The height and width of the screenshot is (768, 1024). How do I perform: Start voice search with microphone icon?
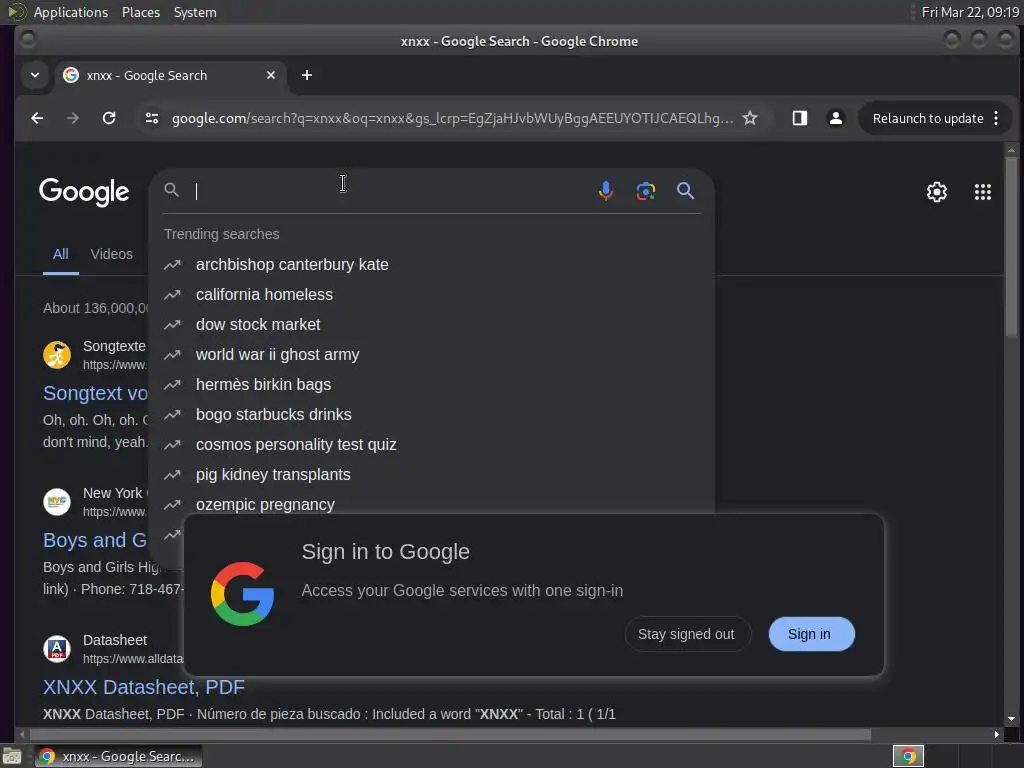point(605,191)
